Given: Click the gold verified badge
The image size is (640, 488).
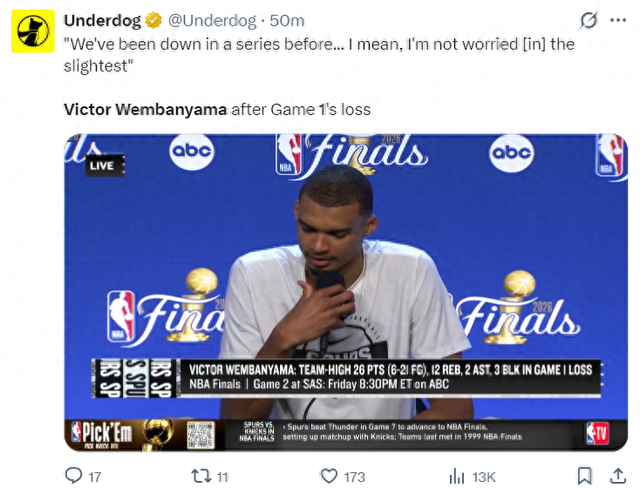Looking at the screenshot, I should point(154,20).
